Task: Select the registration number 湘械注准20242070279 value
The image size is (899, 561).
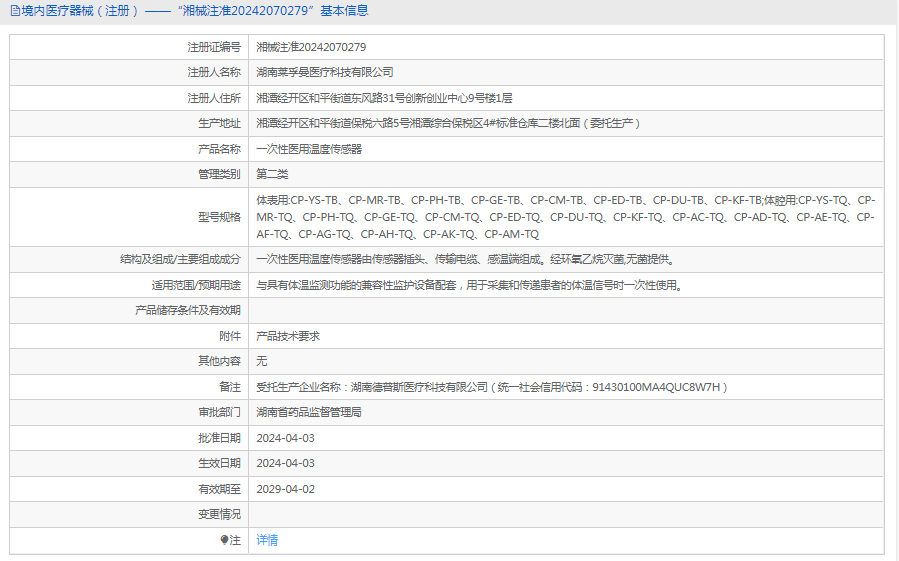Action: [311, 47]
